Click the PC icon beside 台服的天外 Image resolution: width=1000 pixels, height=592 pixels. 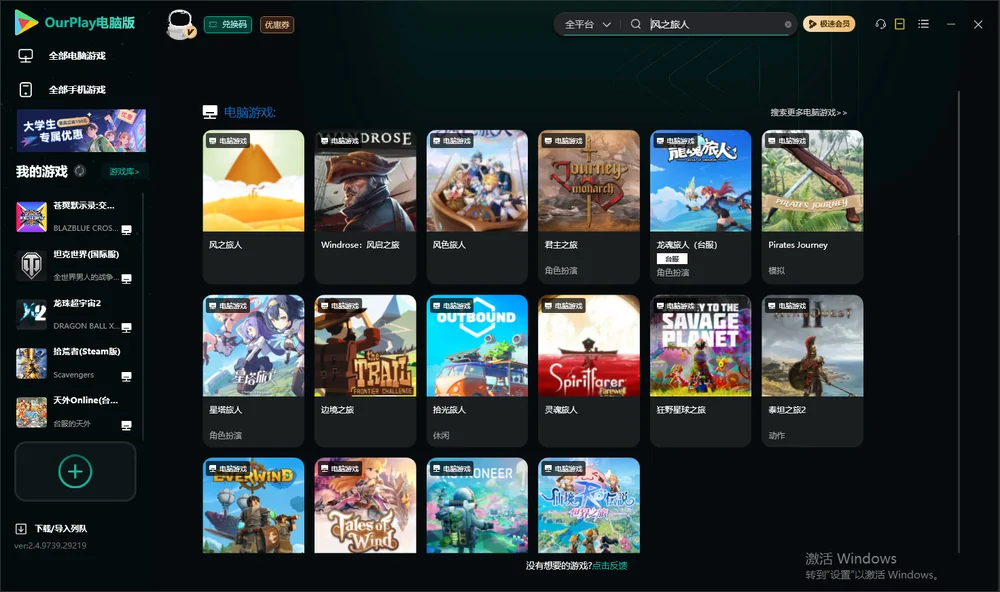pyautogui.click(x=126, y=425)
